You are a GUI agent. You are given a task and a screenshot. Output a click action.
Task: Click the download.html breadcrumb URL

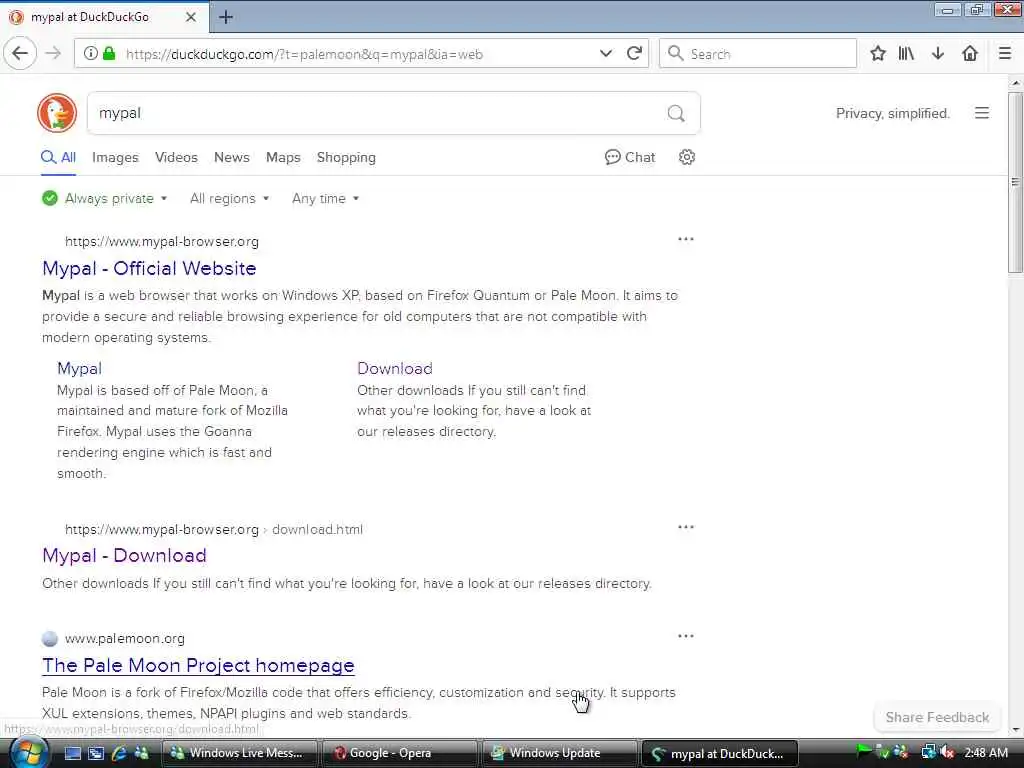pyautogui.click(x=317, y=530)
